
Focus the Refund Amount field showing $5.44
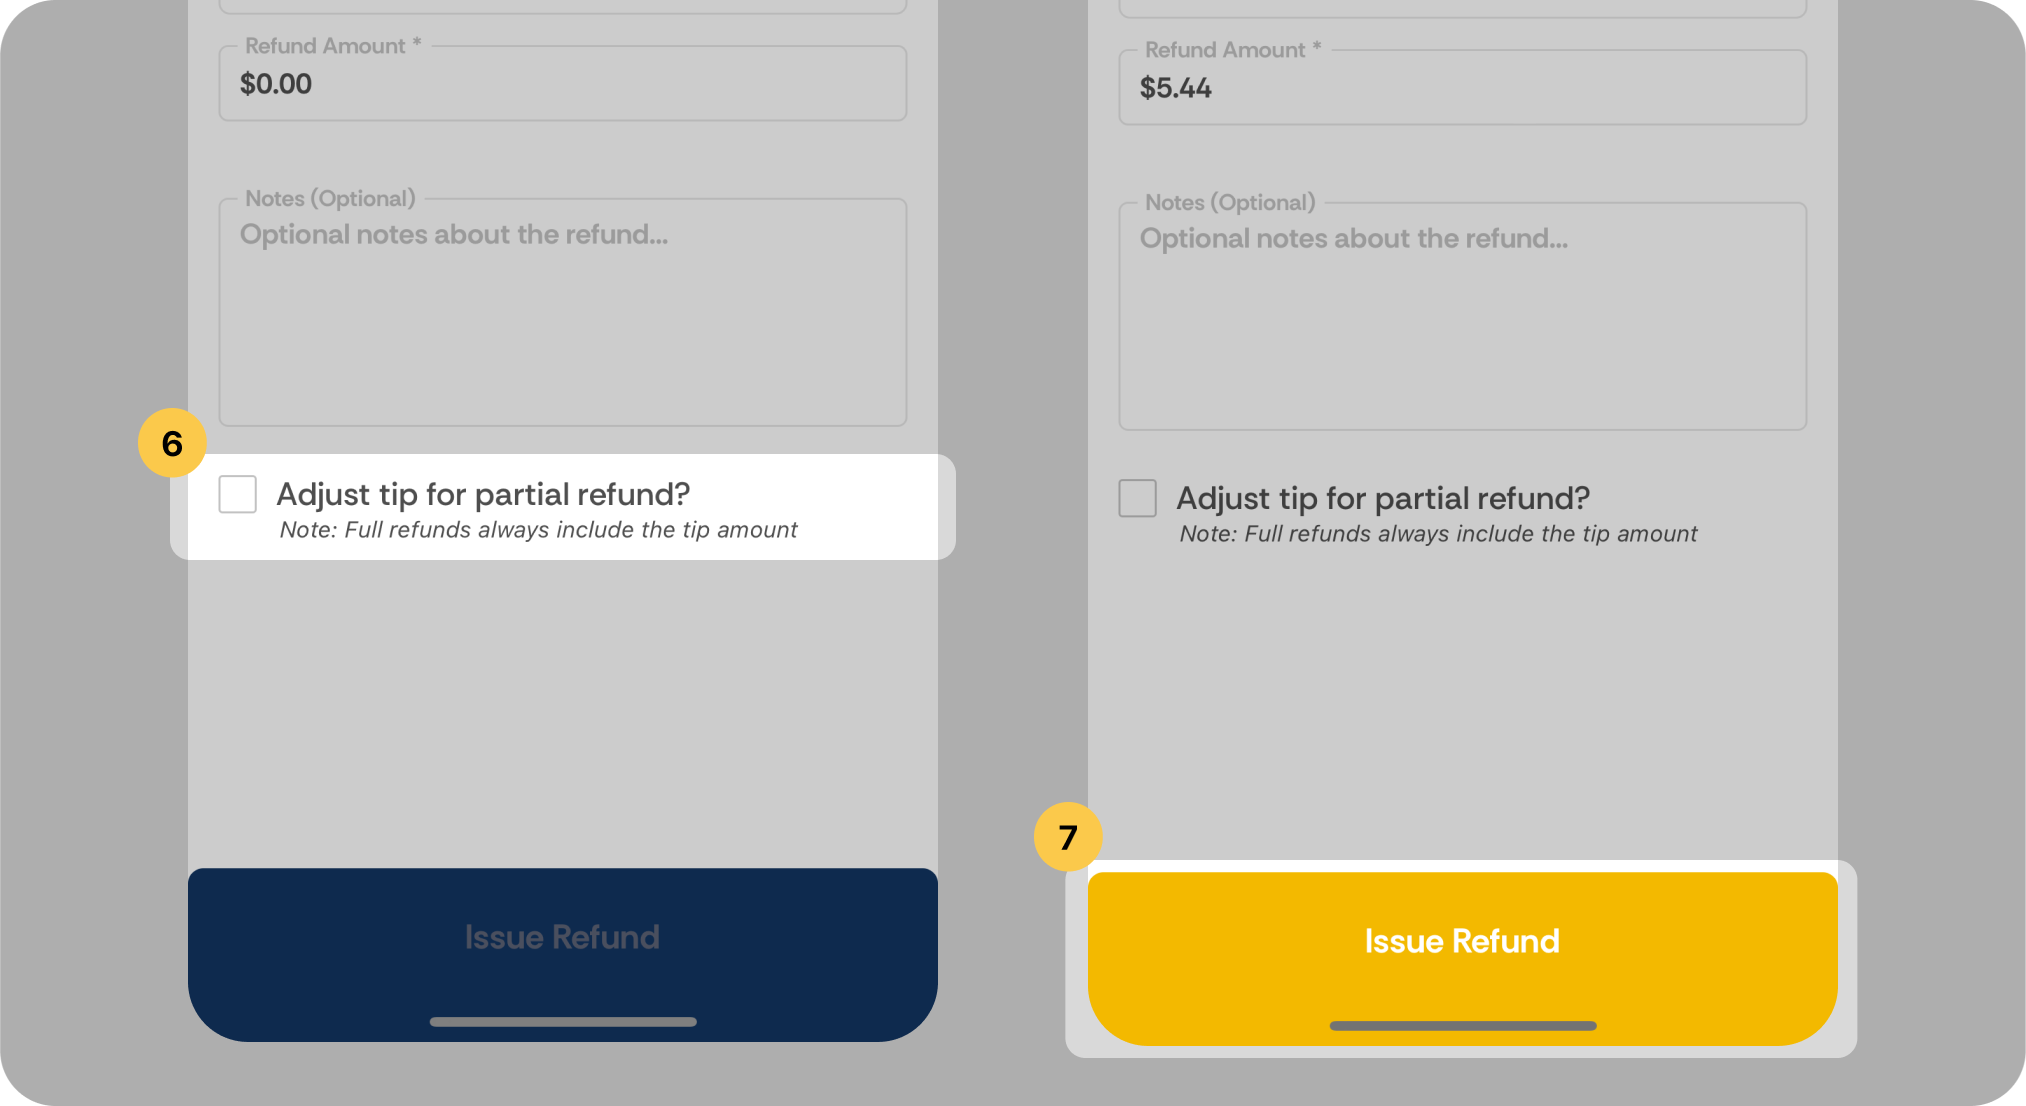tap(1463, 87)
